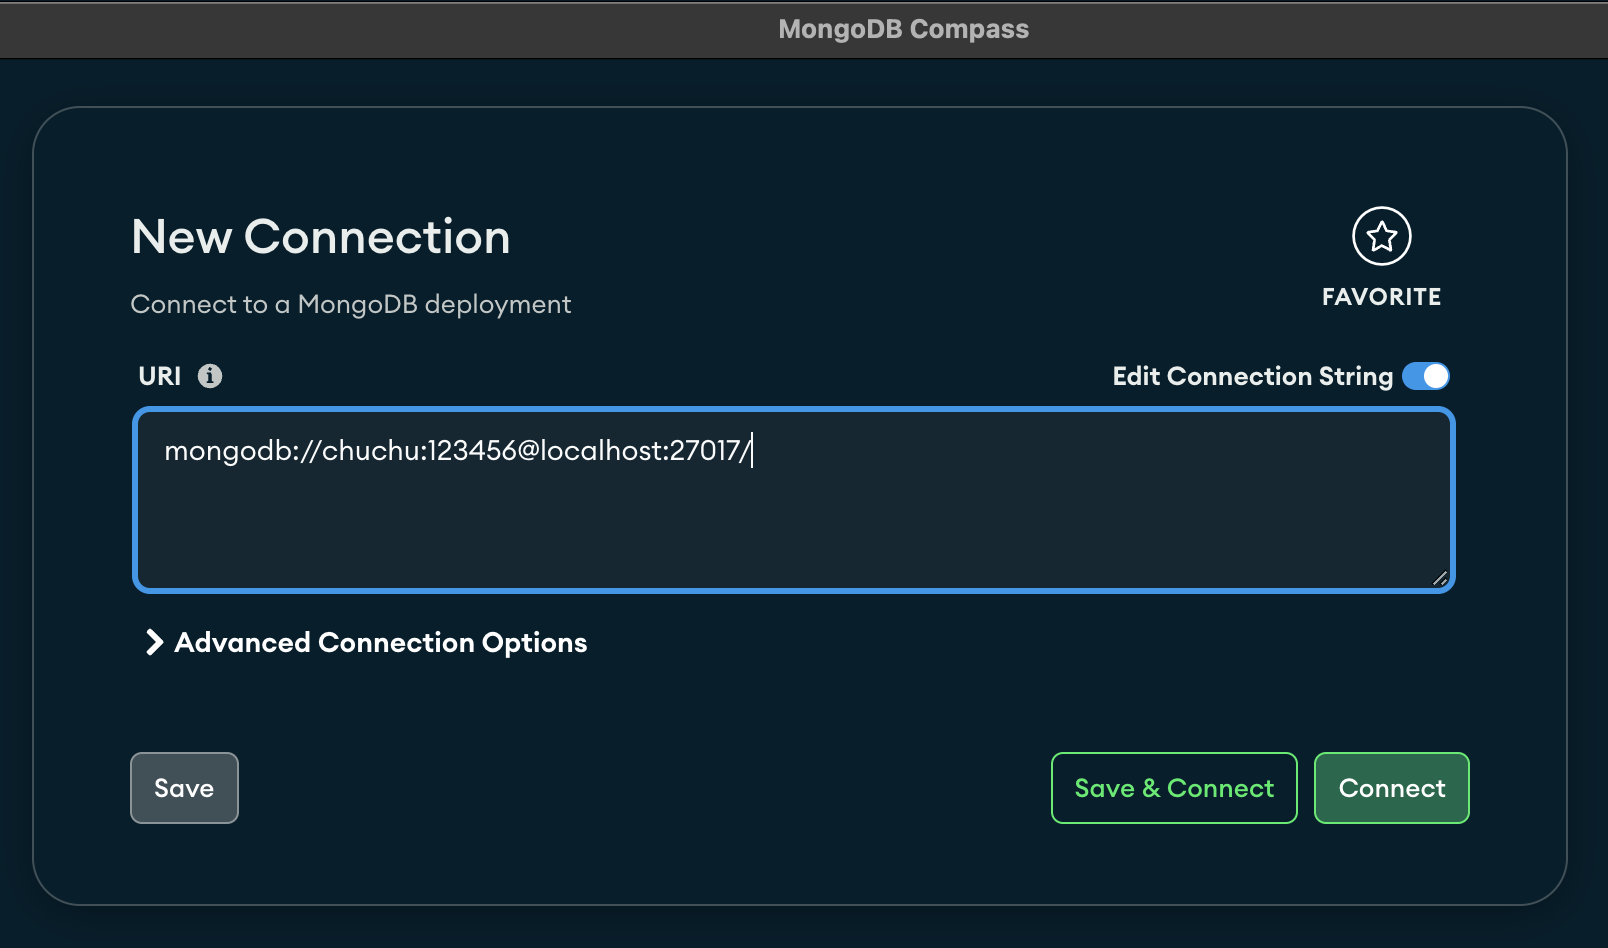This screenshot has height=948, width=1608.
Task: Click the textarea resize handle icon
Action: (1439, 578)
